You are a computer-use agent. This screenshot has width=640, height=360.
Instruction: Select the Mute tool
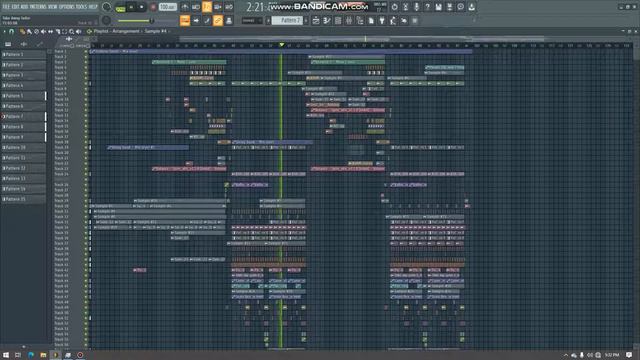pos(43,31)
